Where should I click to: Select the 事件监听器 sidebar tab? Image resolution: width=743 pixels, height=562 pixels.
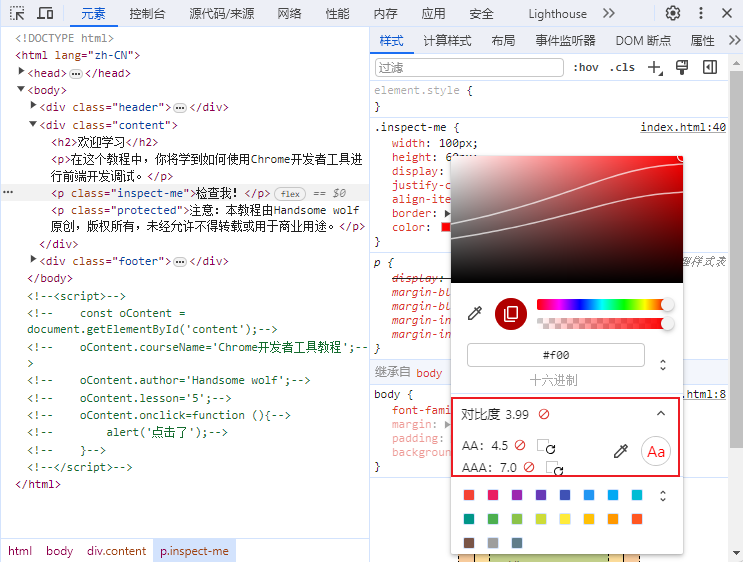coord(565,41)
